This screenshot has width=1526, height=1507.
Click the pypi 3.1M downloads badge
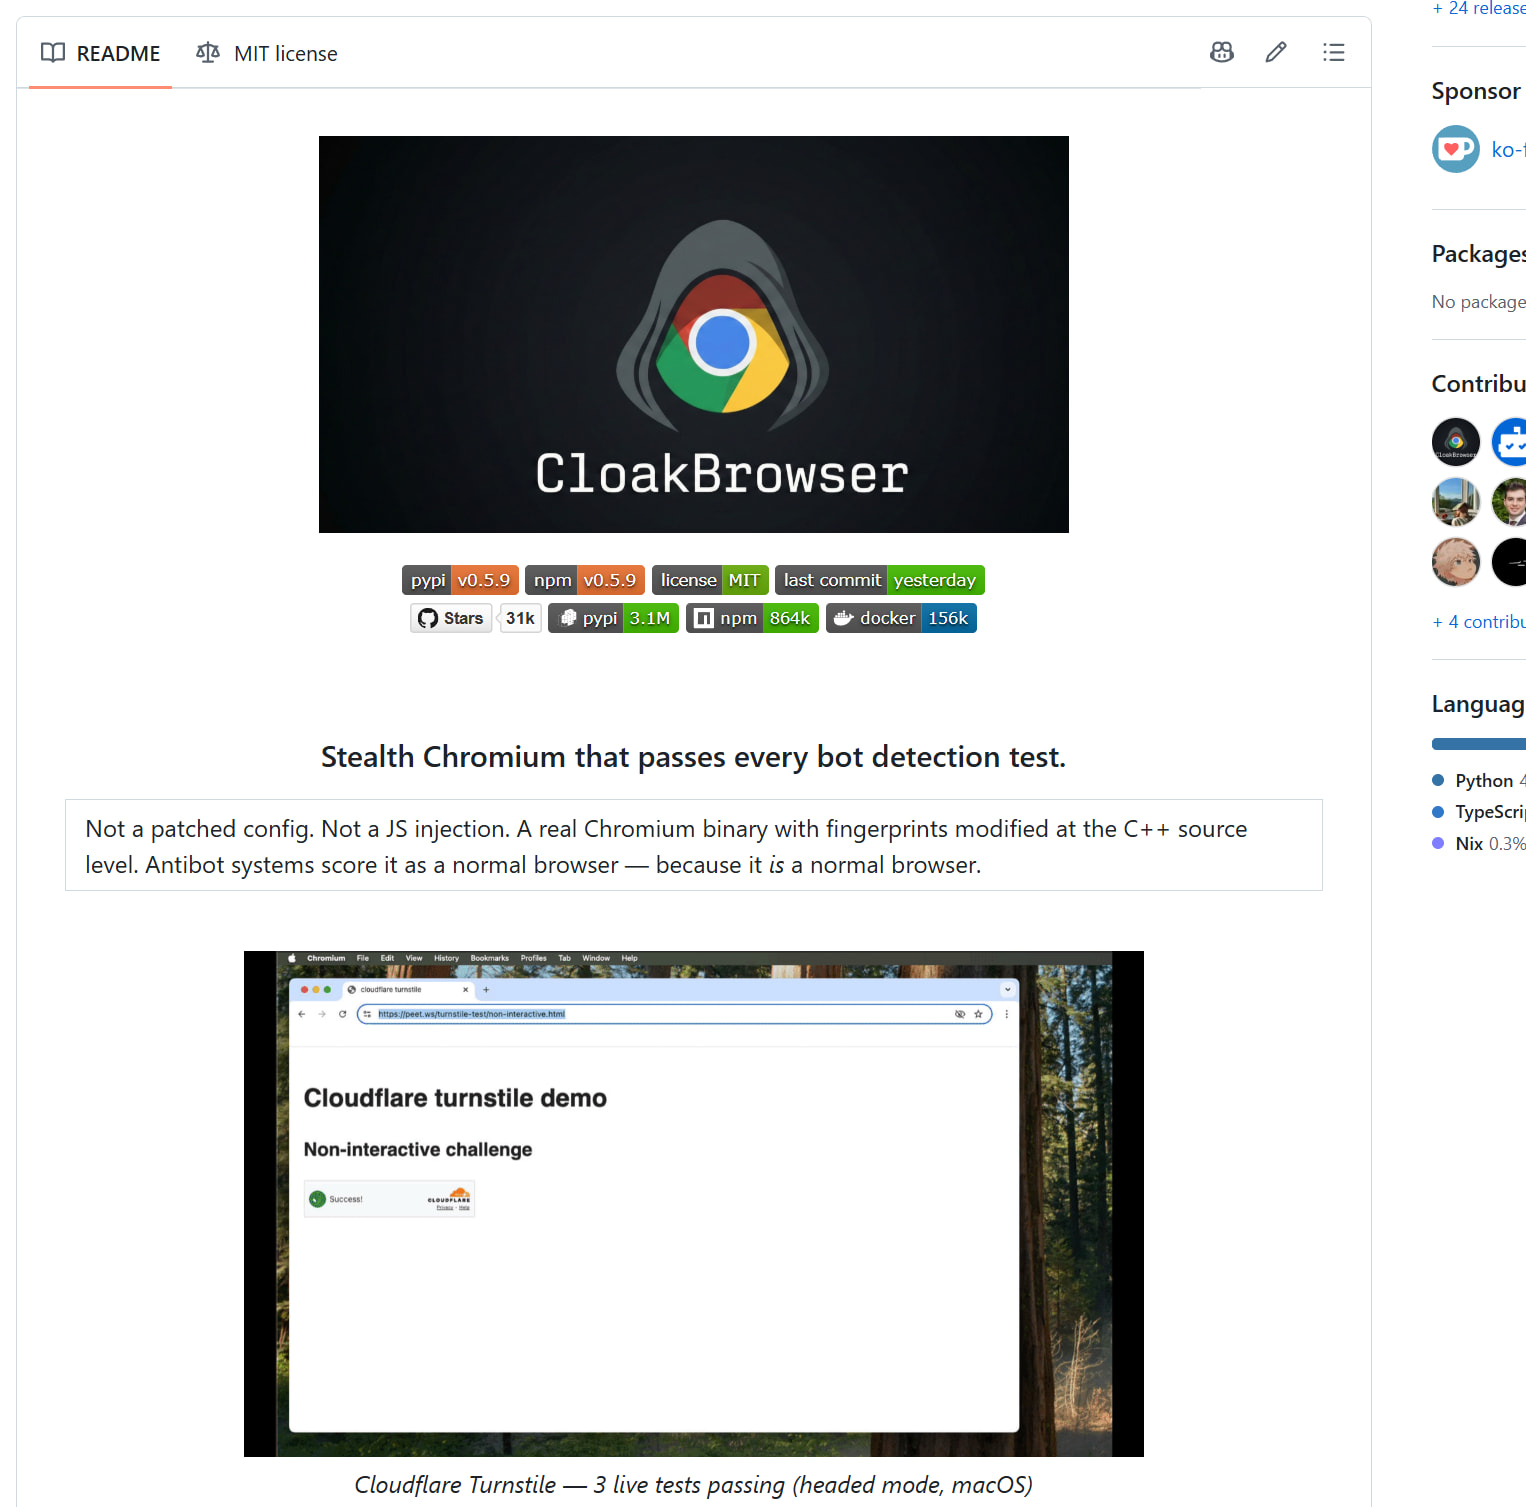click(x=614, y=618)
